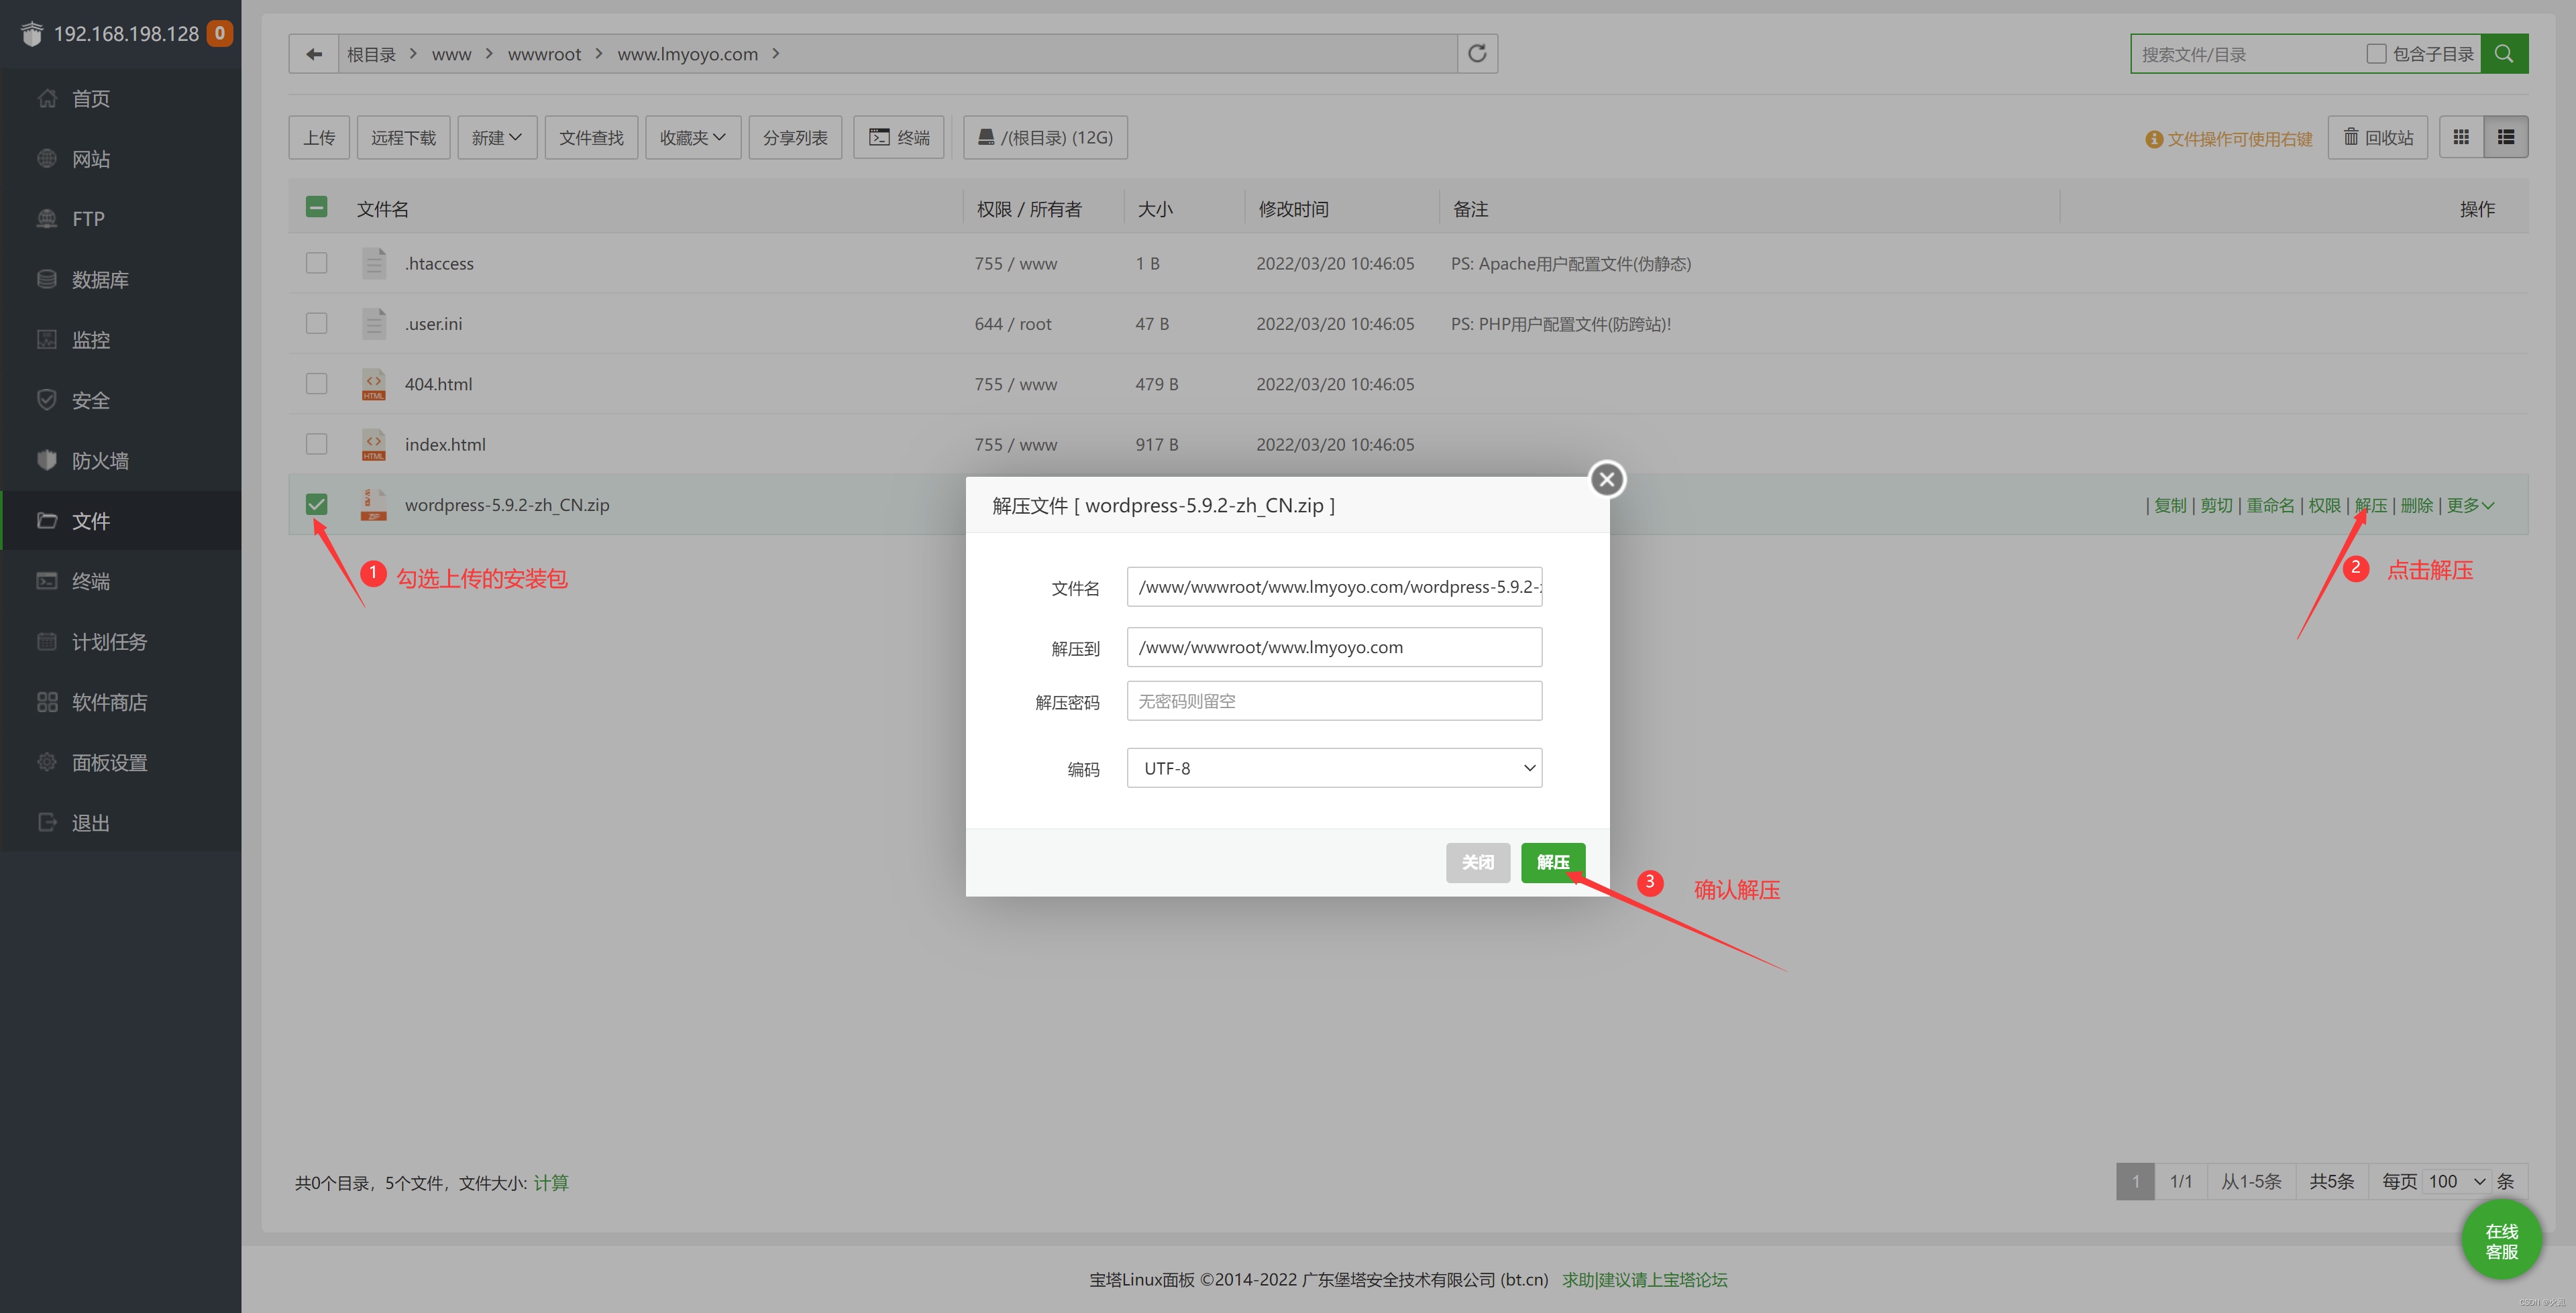This screenshot has height=1313, width=2576.
Task: Click the 计划任务 calendar icon
Action: [x=47, y=641]
